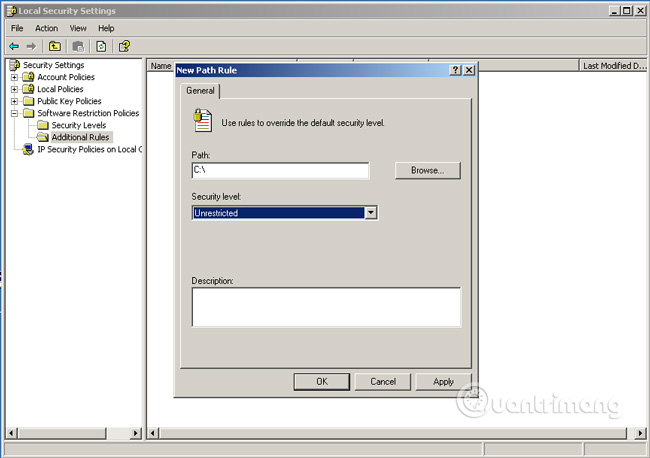Click right arrow of list pane scrollbar
Viewport: 650px width, 458px height.
(640, 434)
